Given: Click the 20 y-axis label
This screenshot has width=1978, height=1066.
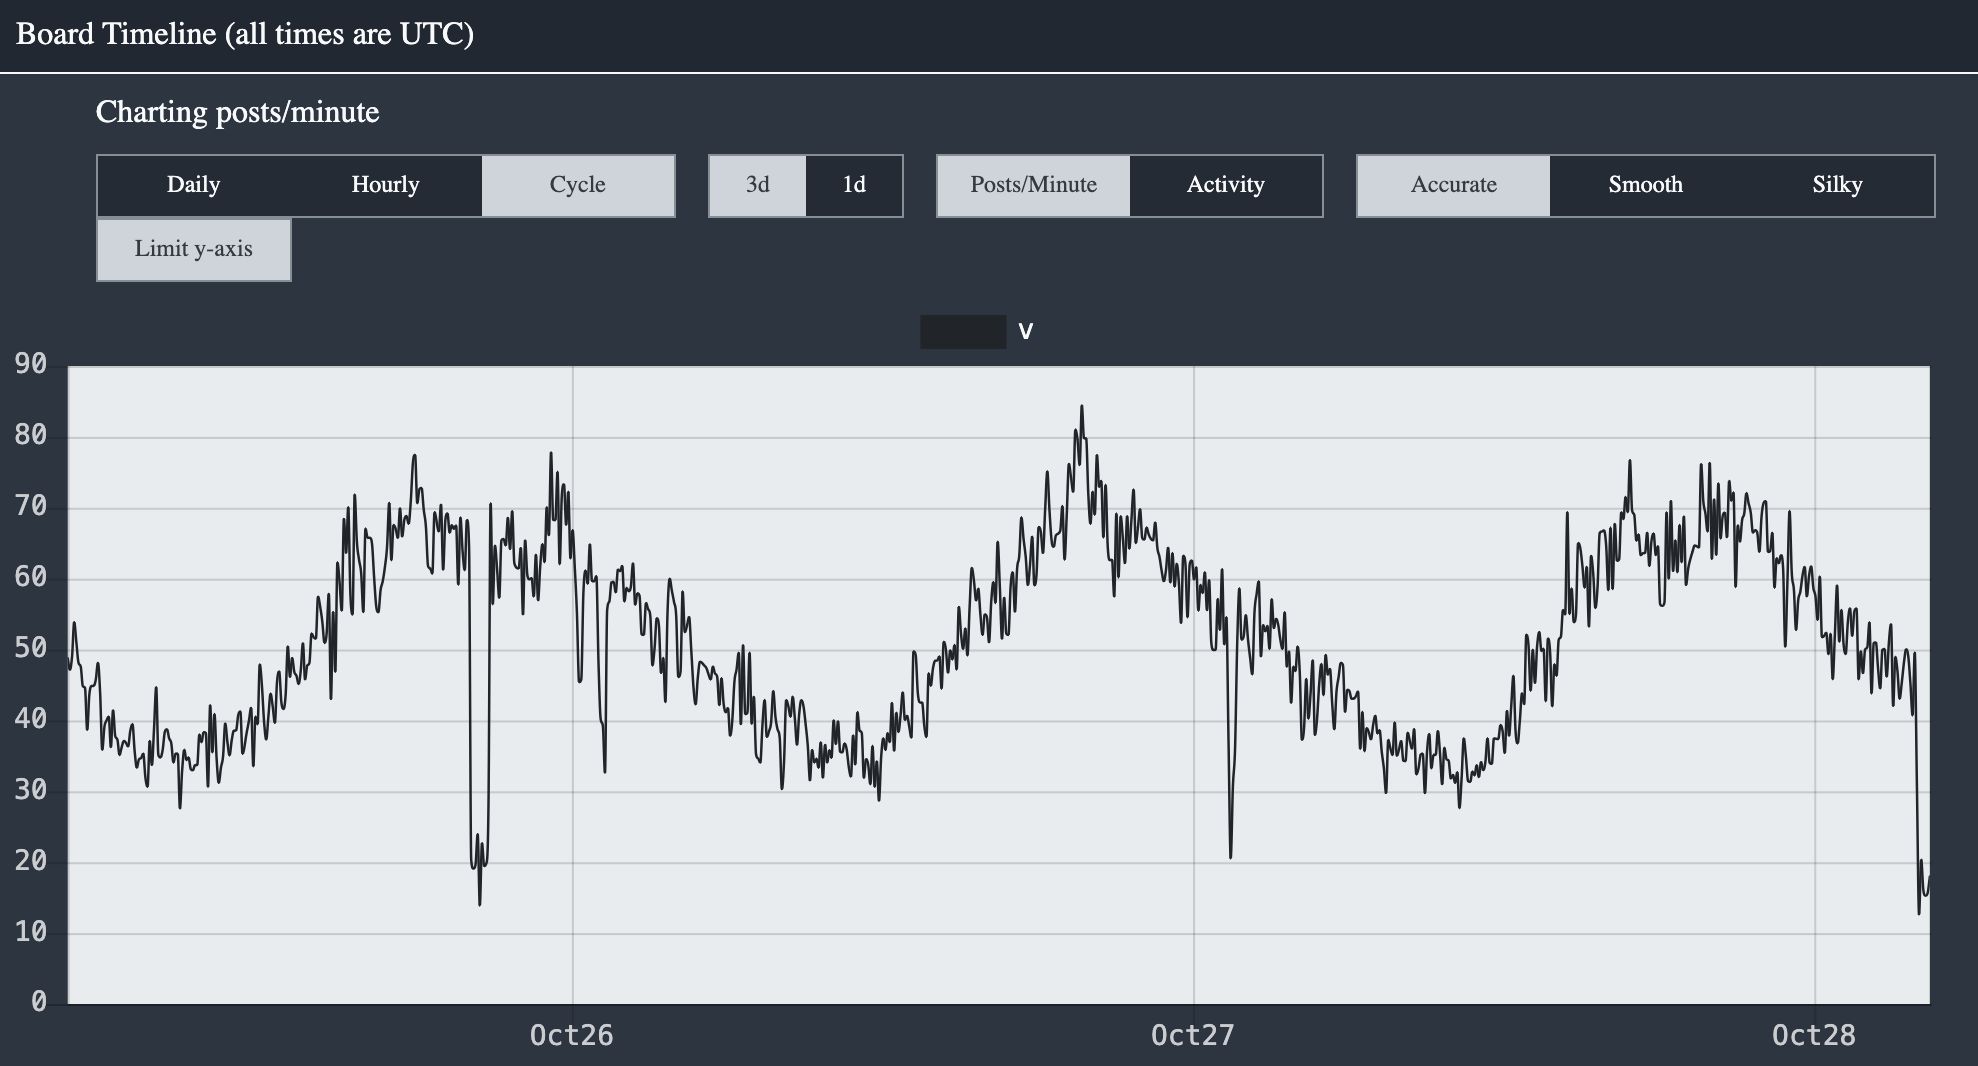Looking at the screenshot, I should coord(31,861).
